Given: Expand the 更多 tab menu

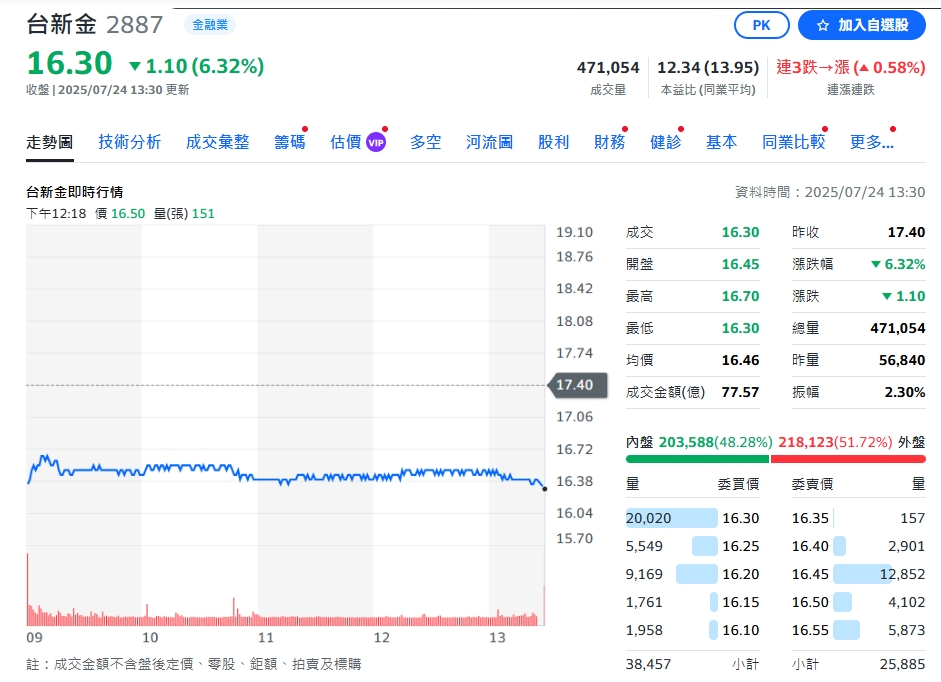Looking at the screenshot, I should (x=871, y=142).
